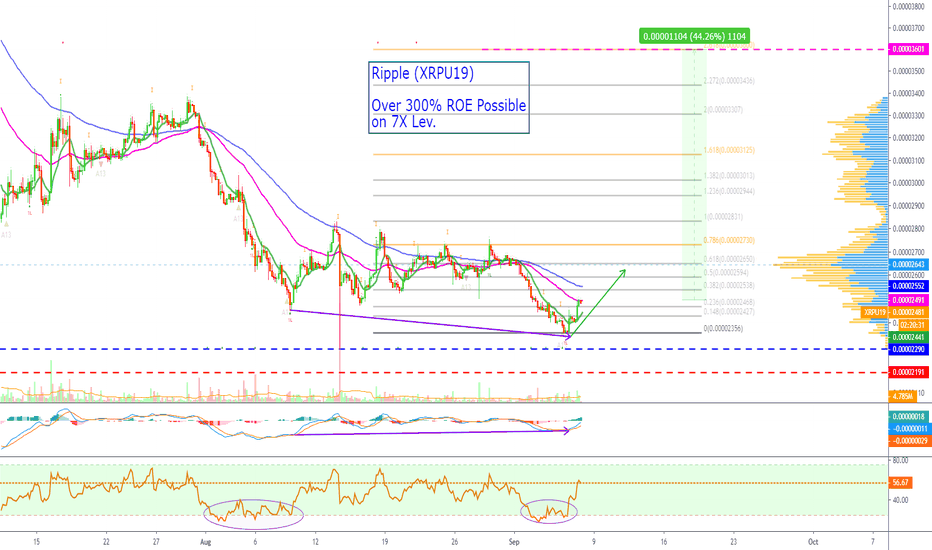
Task: Click the 1.618(0.00003125) Fibonacci level label
Action: pos(729,150)
